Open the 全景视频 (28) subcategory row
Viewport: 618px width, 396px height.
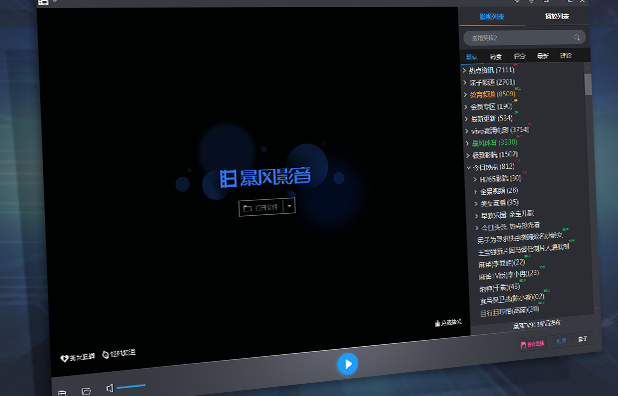497,191
